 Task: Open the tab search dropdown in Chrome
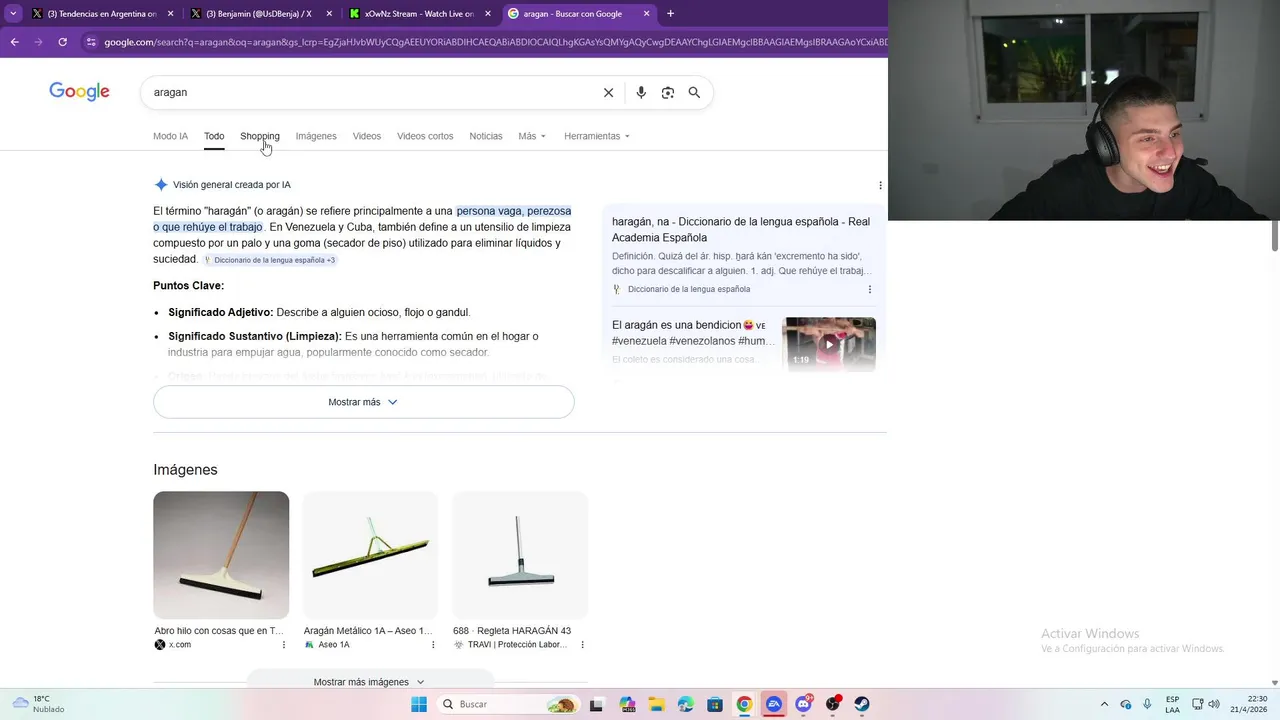pyautogui.click(x=13, y=14)
